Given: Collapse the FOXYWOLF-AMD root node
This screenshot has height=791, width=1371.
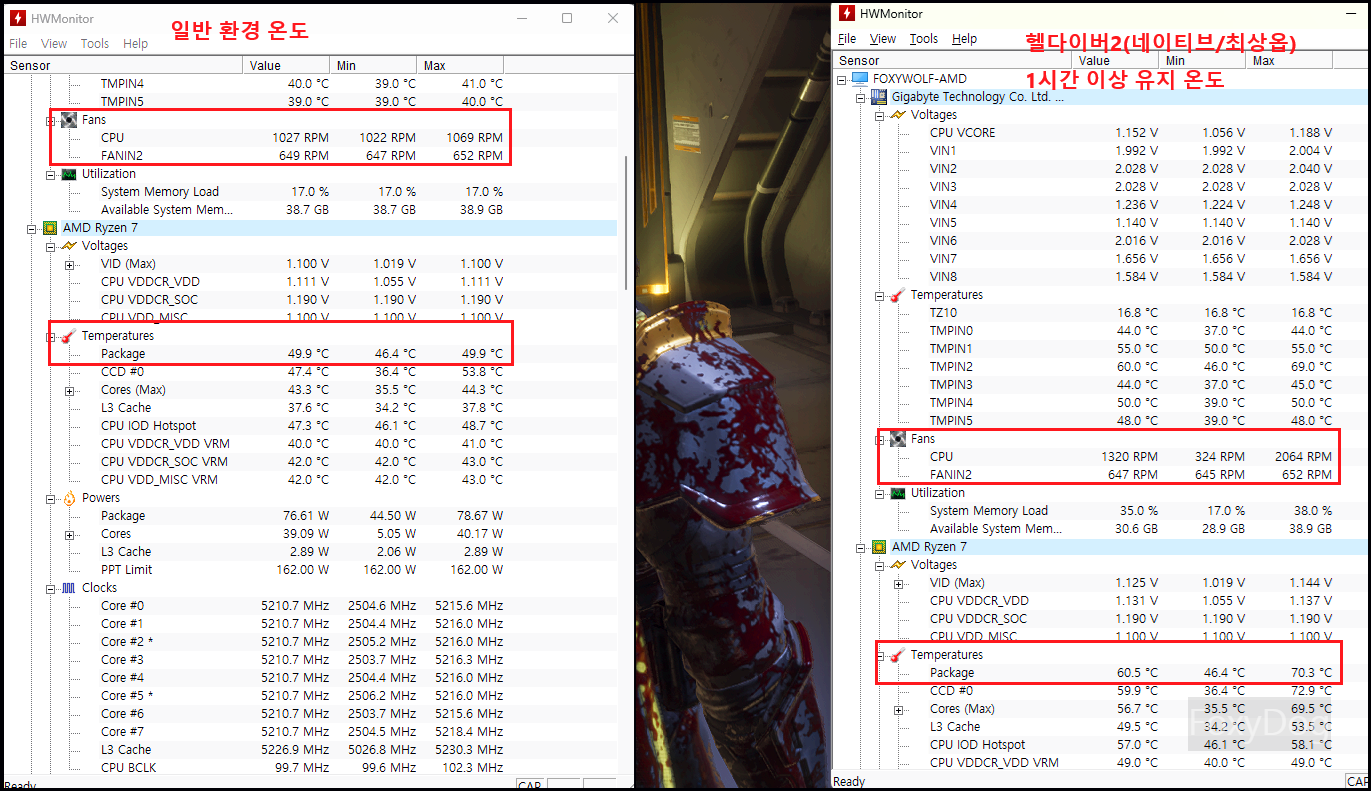Looking at the screenshot, I should pos(842,79).
